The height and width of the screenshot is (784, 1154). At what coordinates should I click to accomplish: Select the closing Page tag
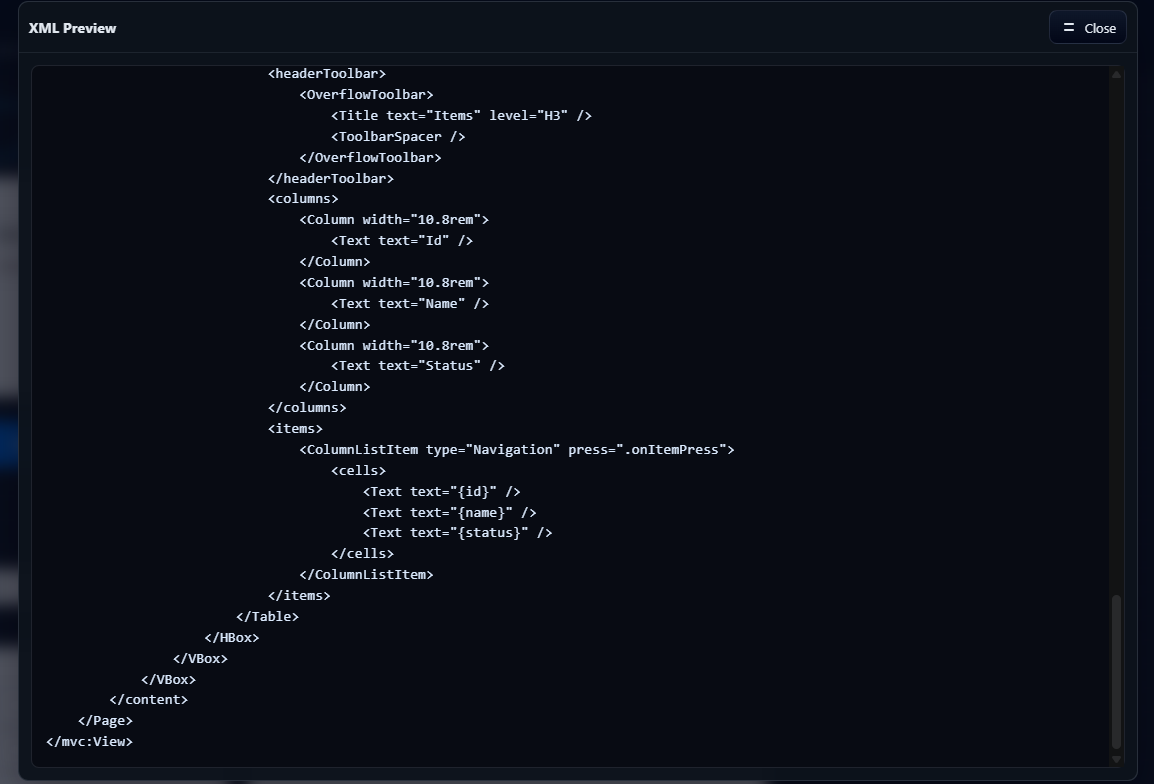click(104, 720)
